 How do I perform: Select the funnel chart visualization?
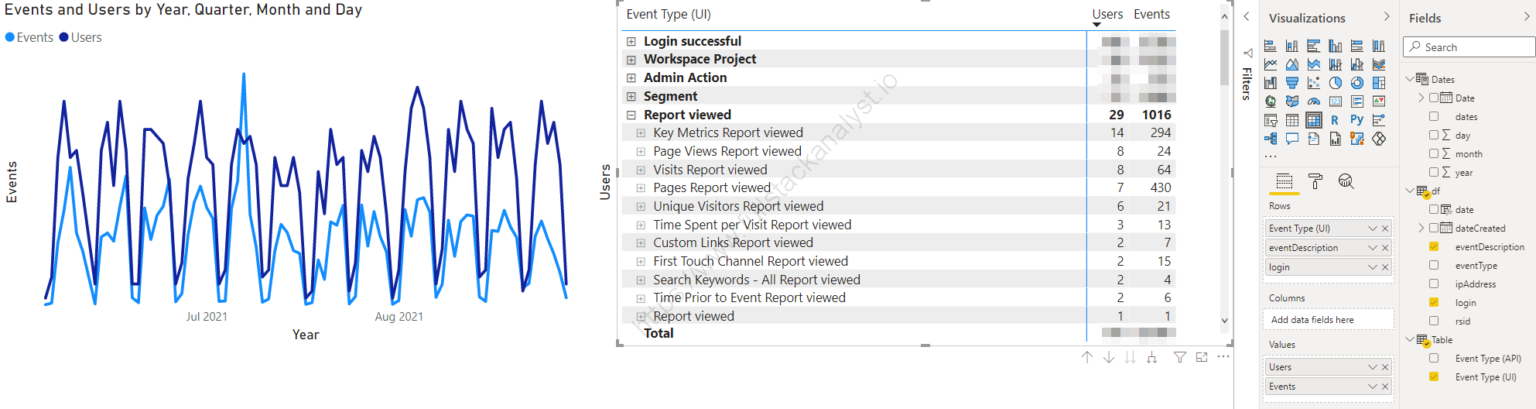1292,83
